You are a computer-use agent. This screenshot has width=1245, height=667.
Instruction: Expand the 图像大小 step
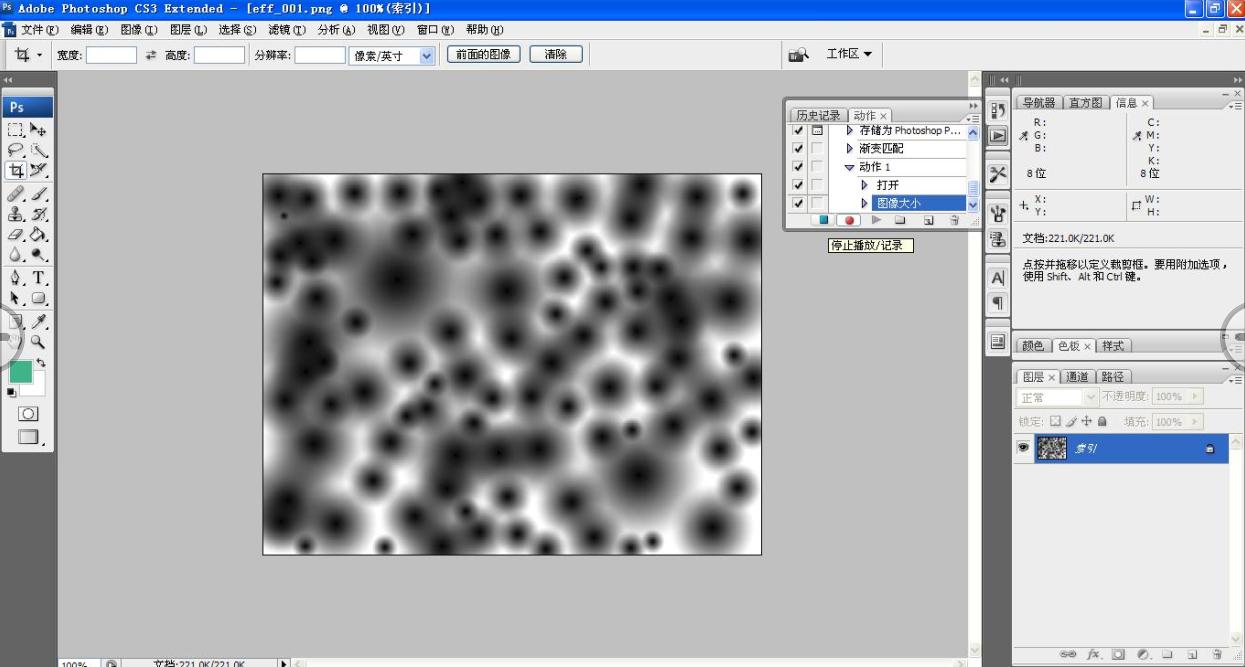(865, 203)
